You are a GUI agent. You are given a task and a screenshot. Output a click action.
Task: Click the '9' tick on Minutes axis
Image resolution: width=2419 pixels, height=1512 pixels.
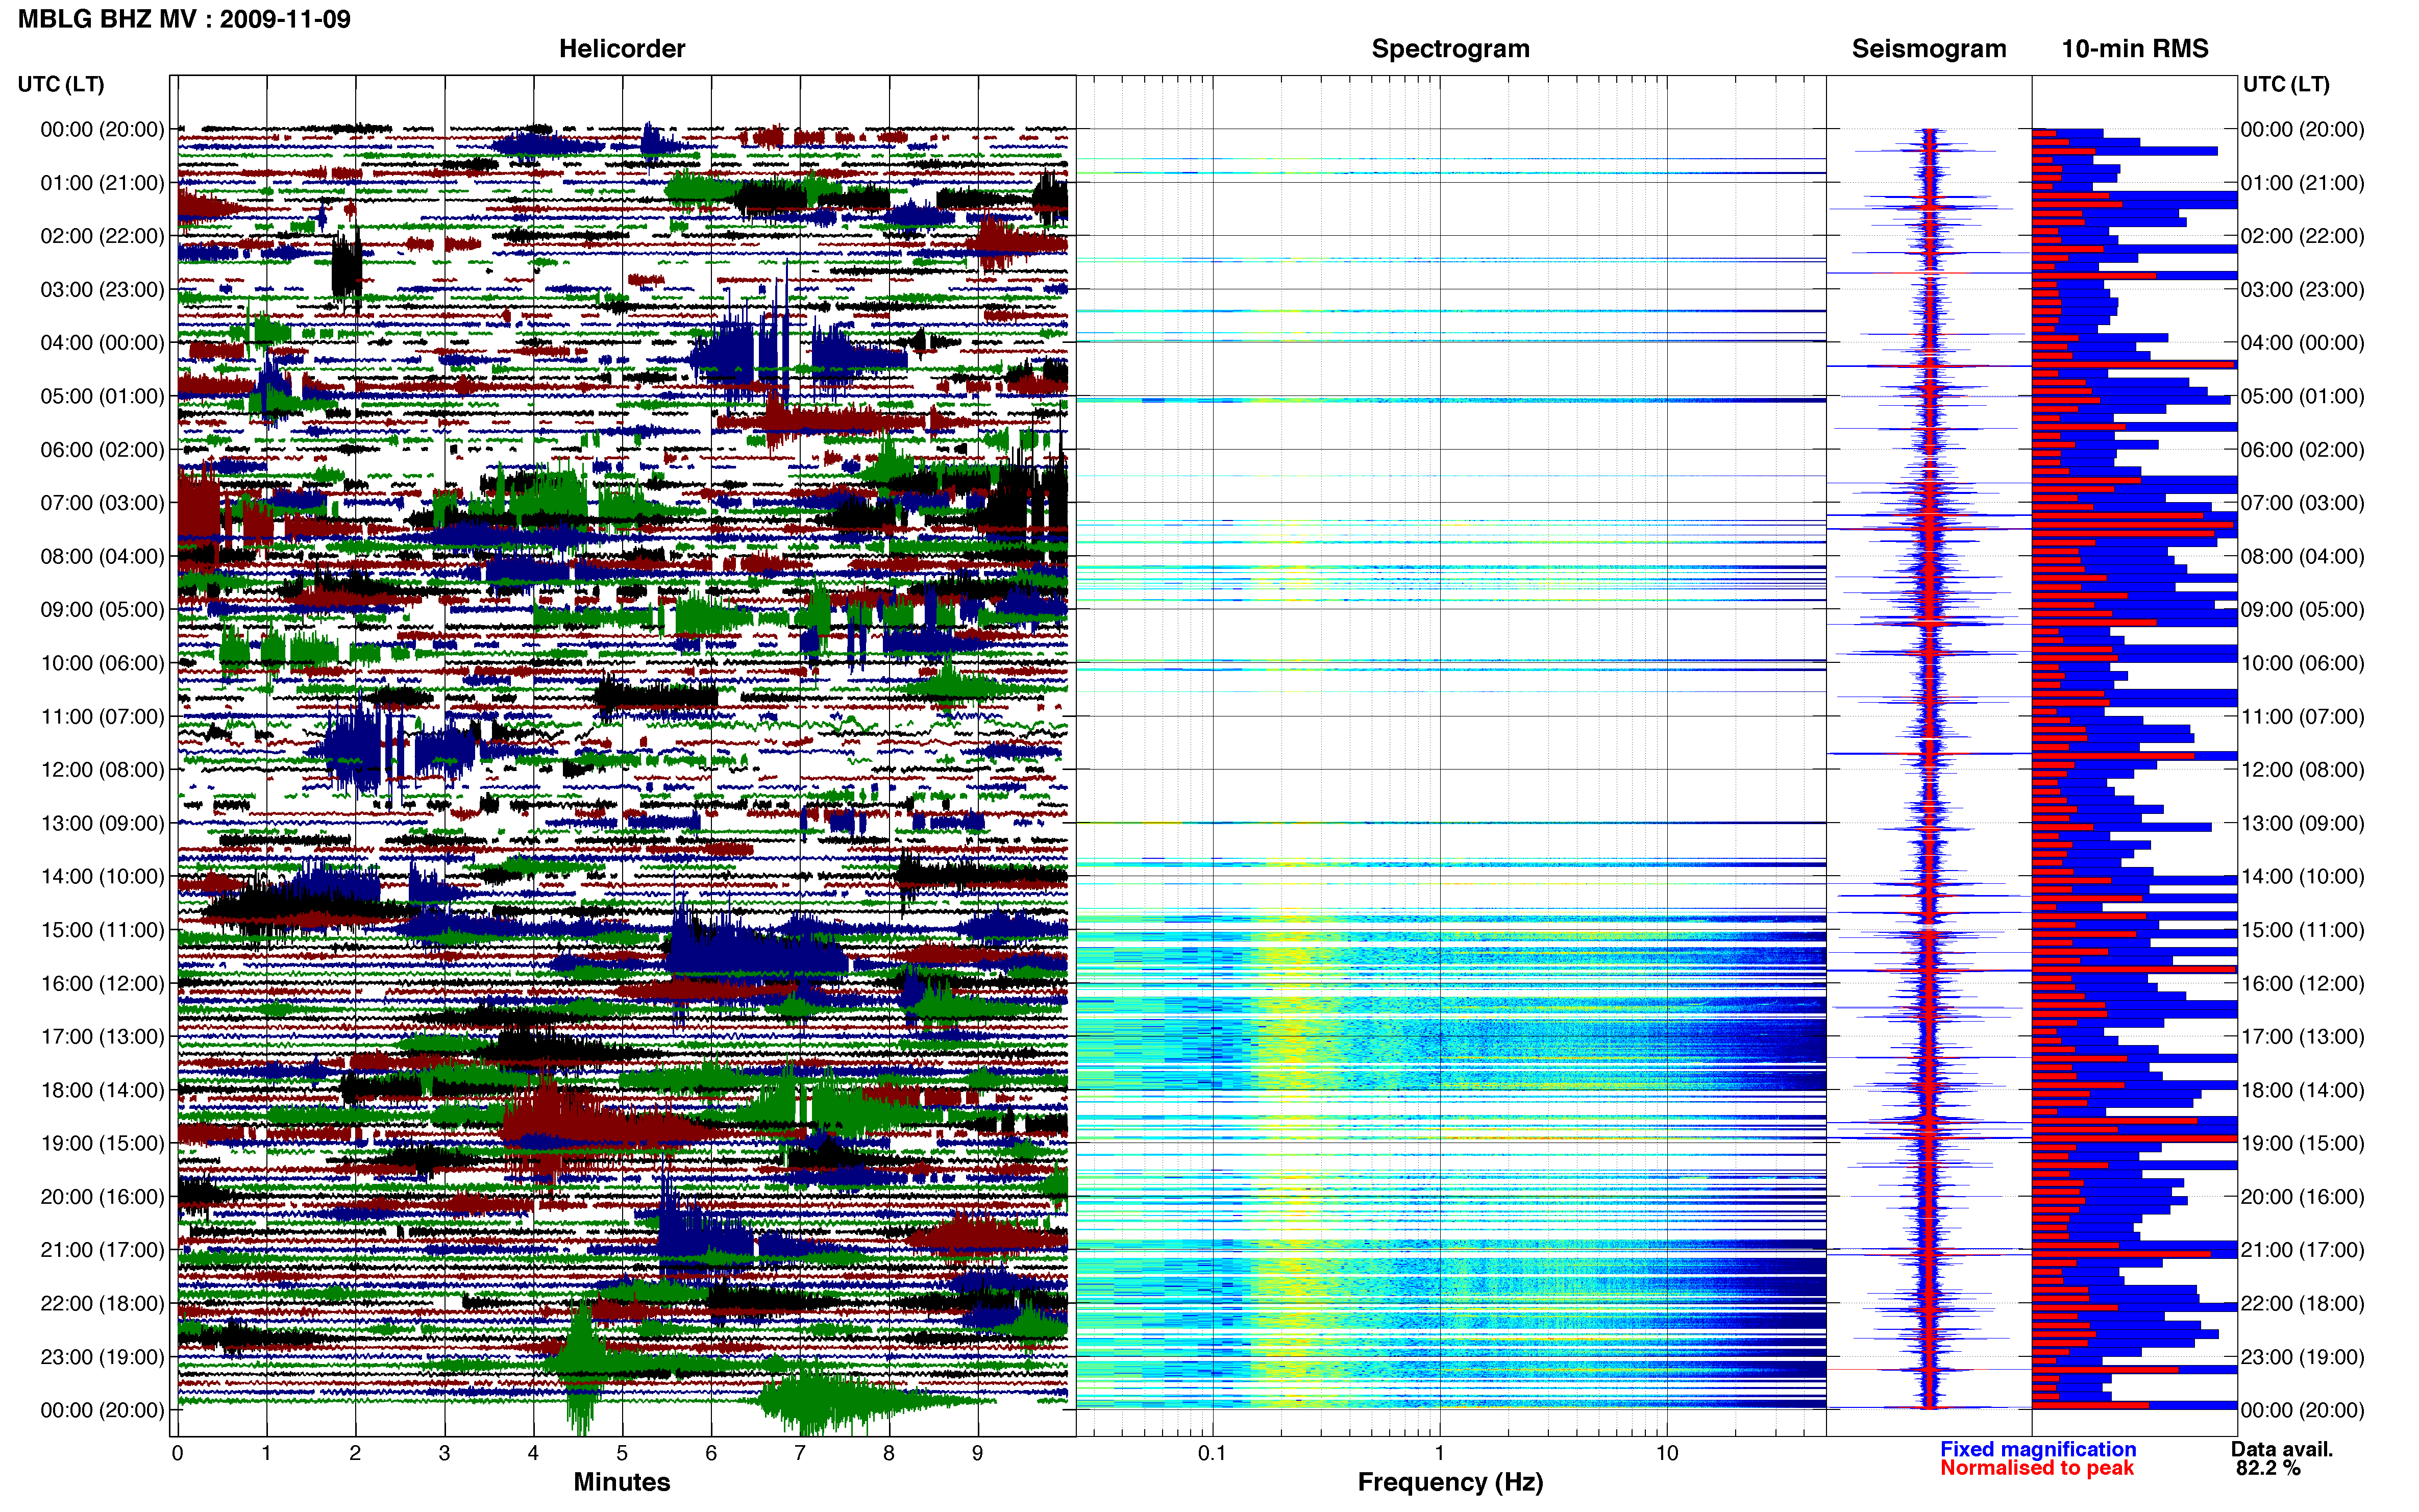[x=977, y=1453]
